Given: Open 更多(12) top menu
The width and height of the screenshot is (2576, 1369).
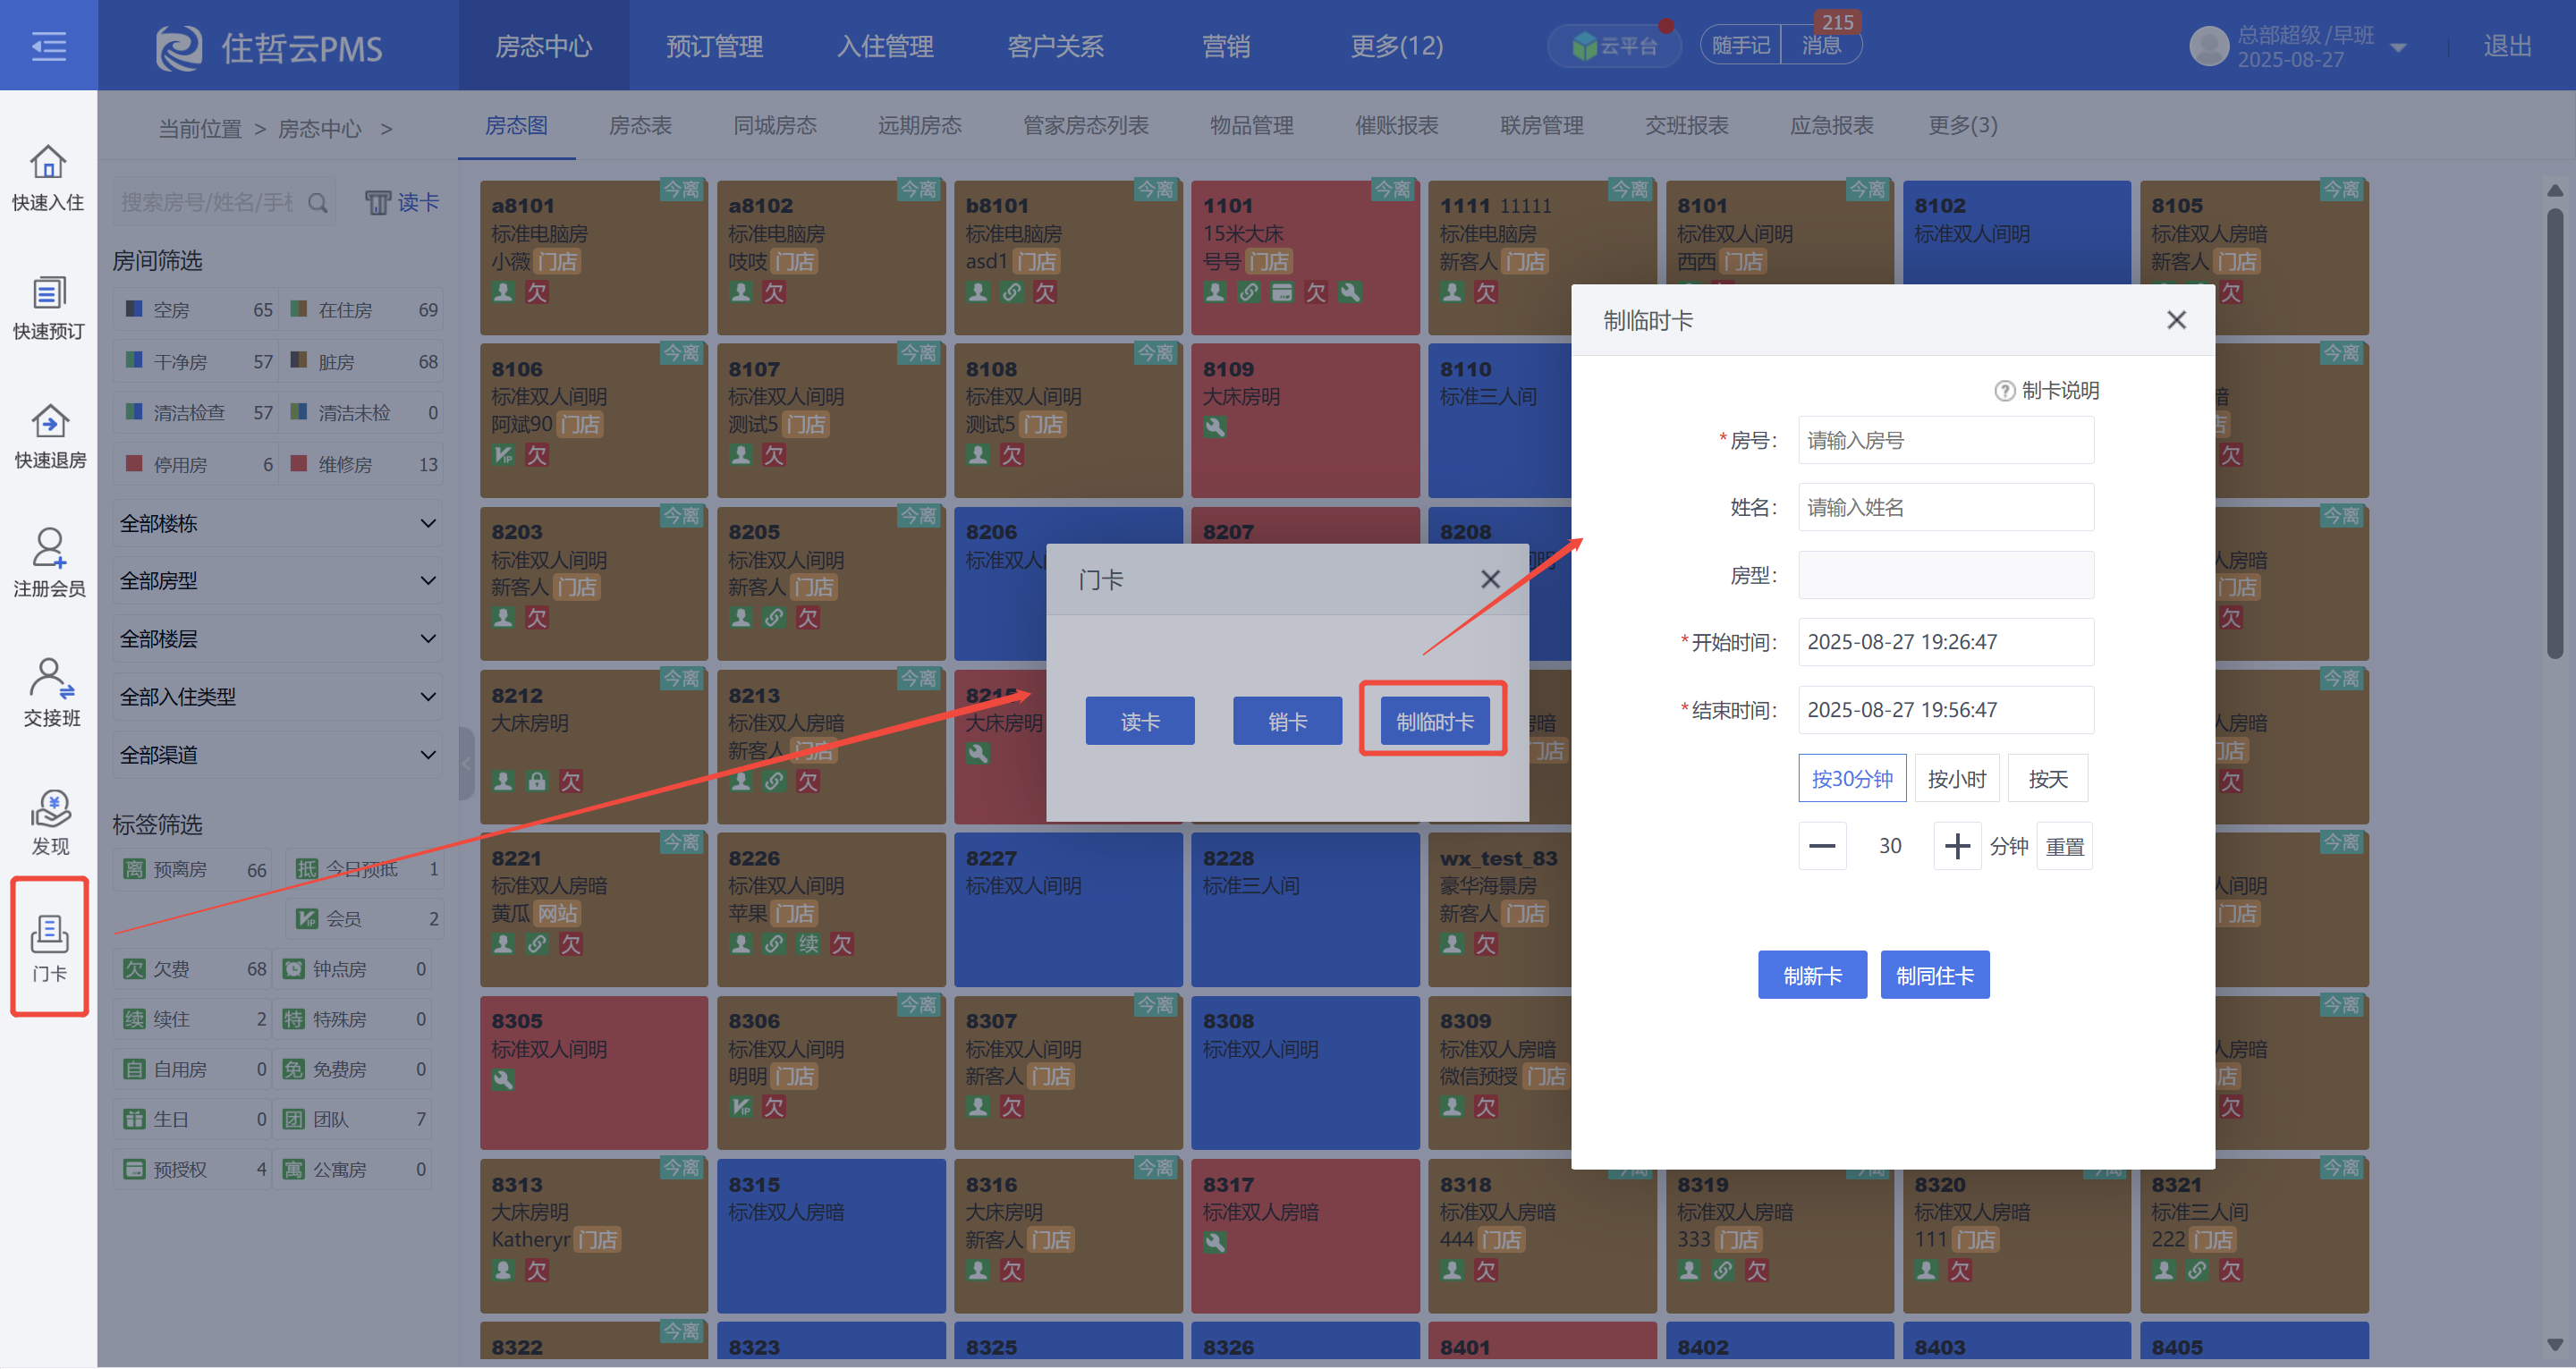Looking at the screenshot, I should pos(1396,46).
